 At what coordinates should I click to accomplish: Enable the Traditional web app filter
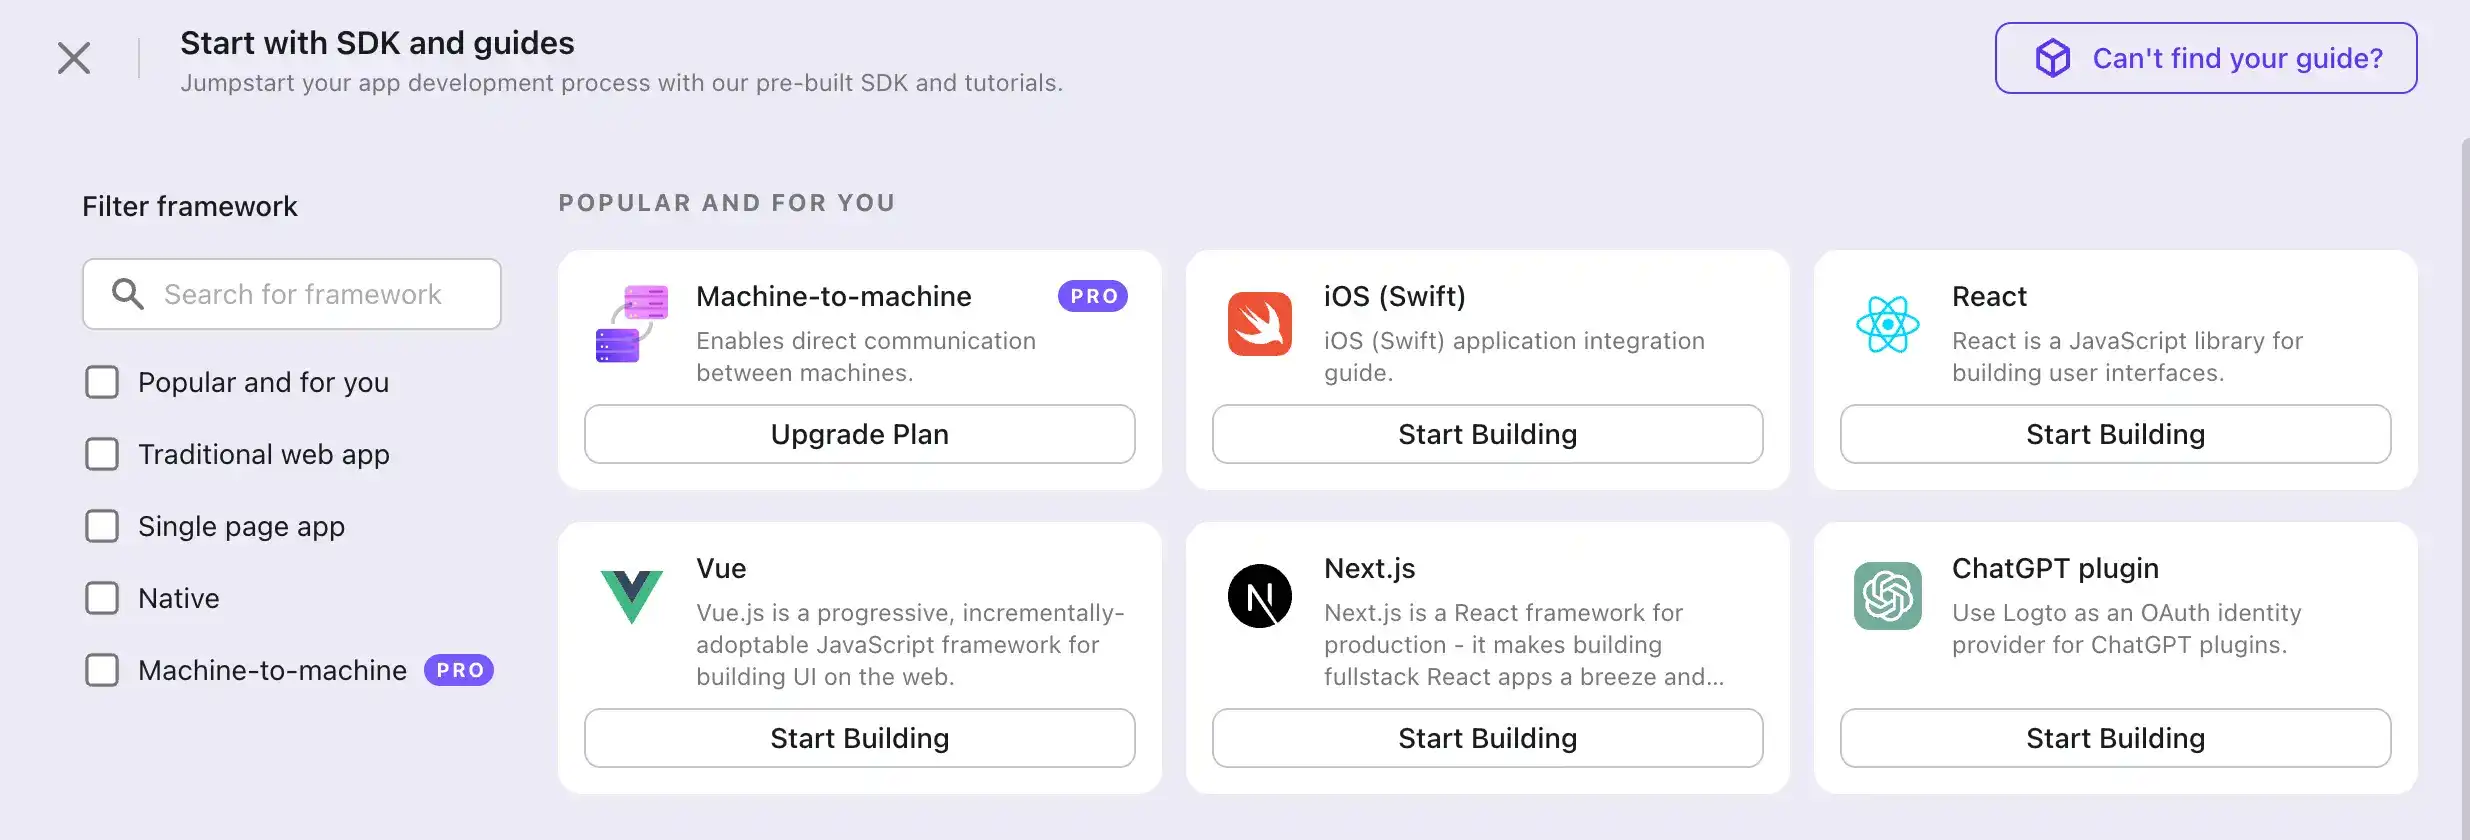(102, 454)
